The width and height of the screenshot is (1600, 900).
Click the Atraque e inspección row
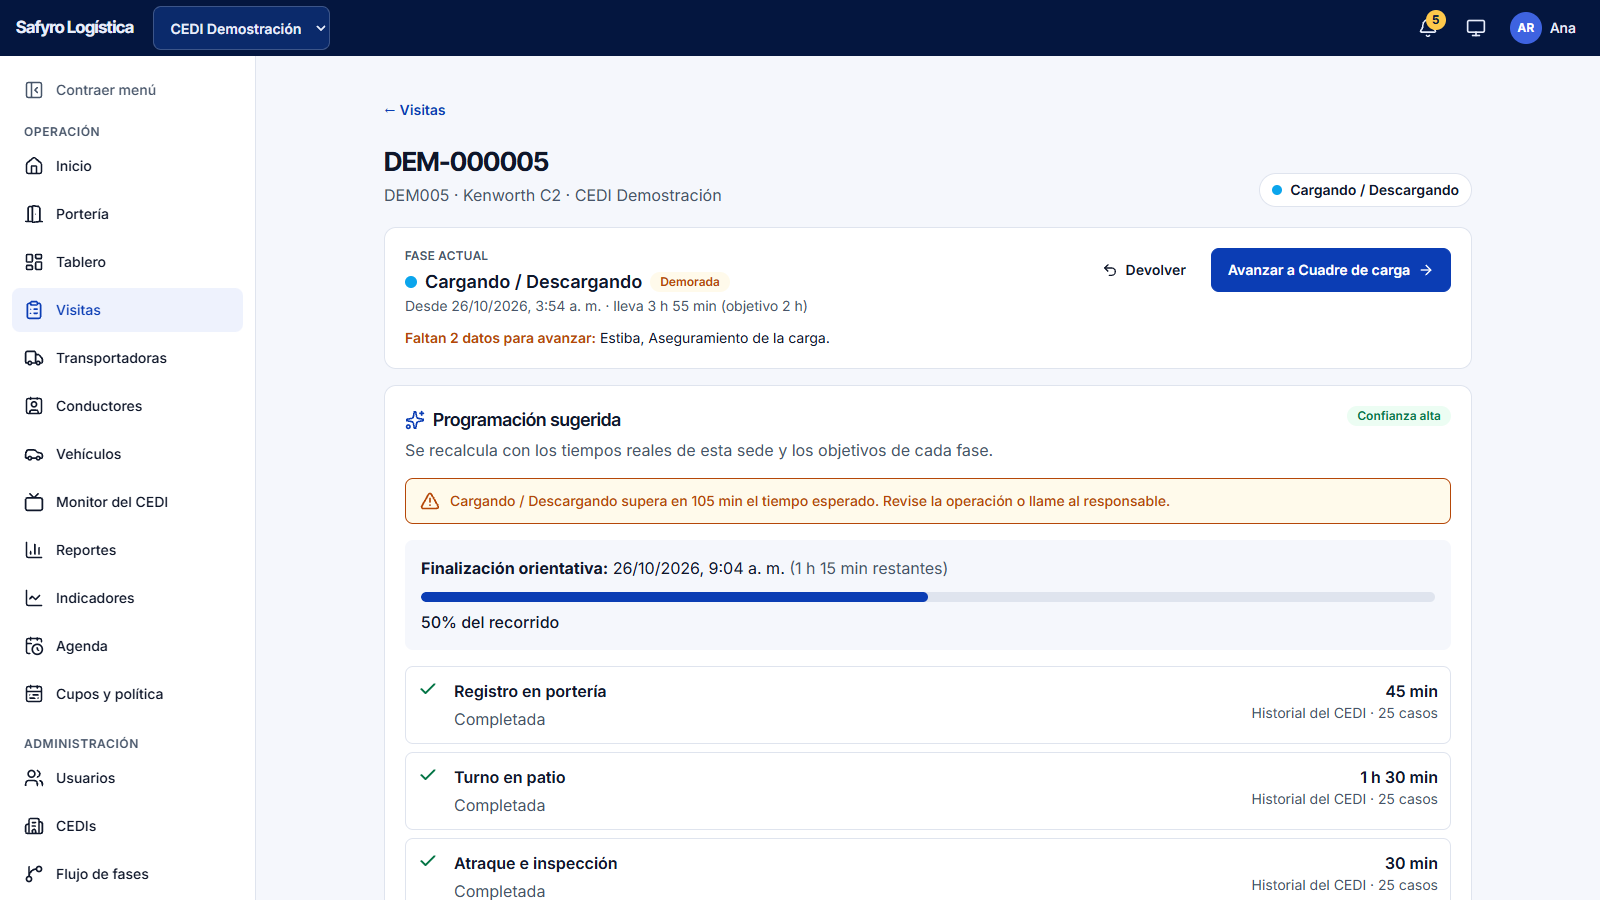(928, 870)
